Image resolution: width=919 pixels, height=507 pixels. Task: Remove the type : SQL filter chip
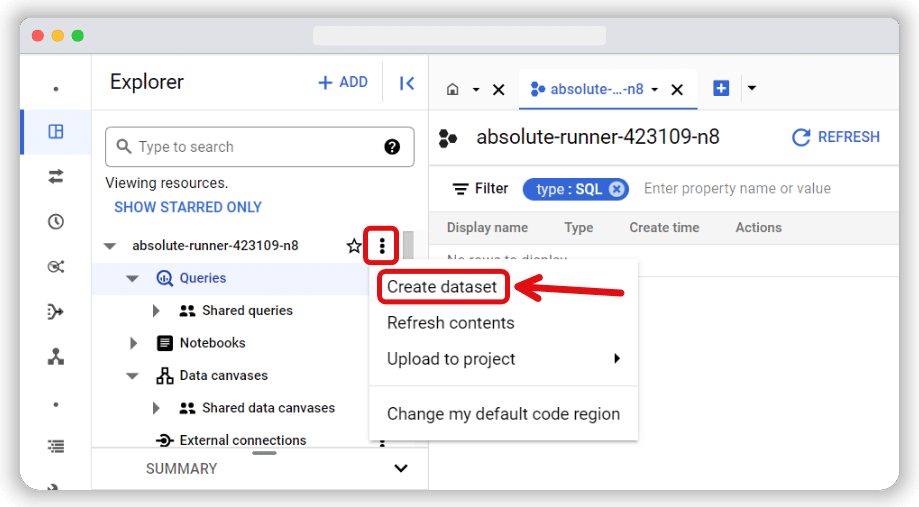coord(616,189)
